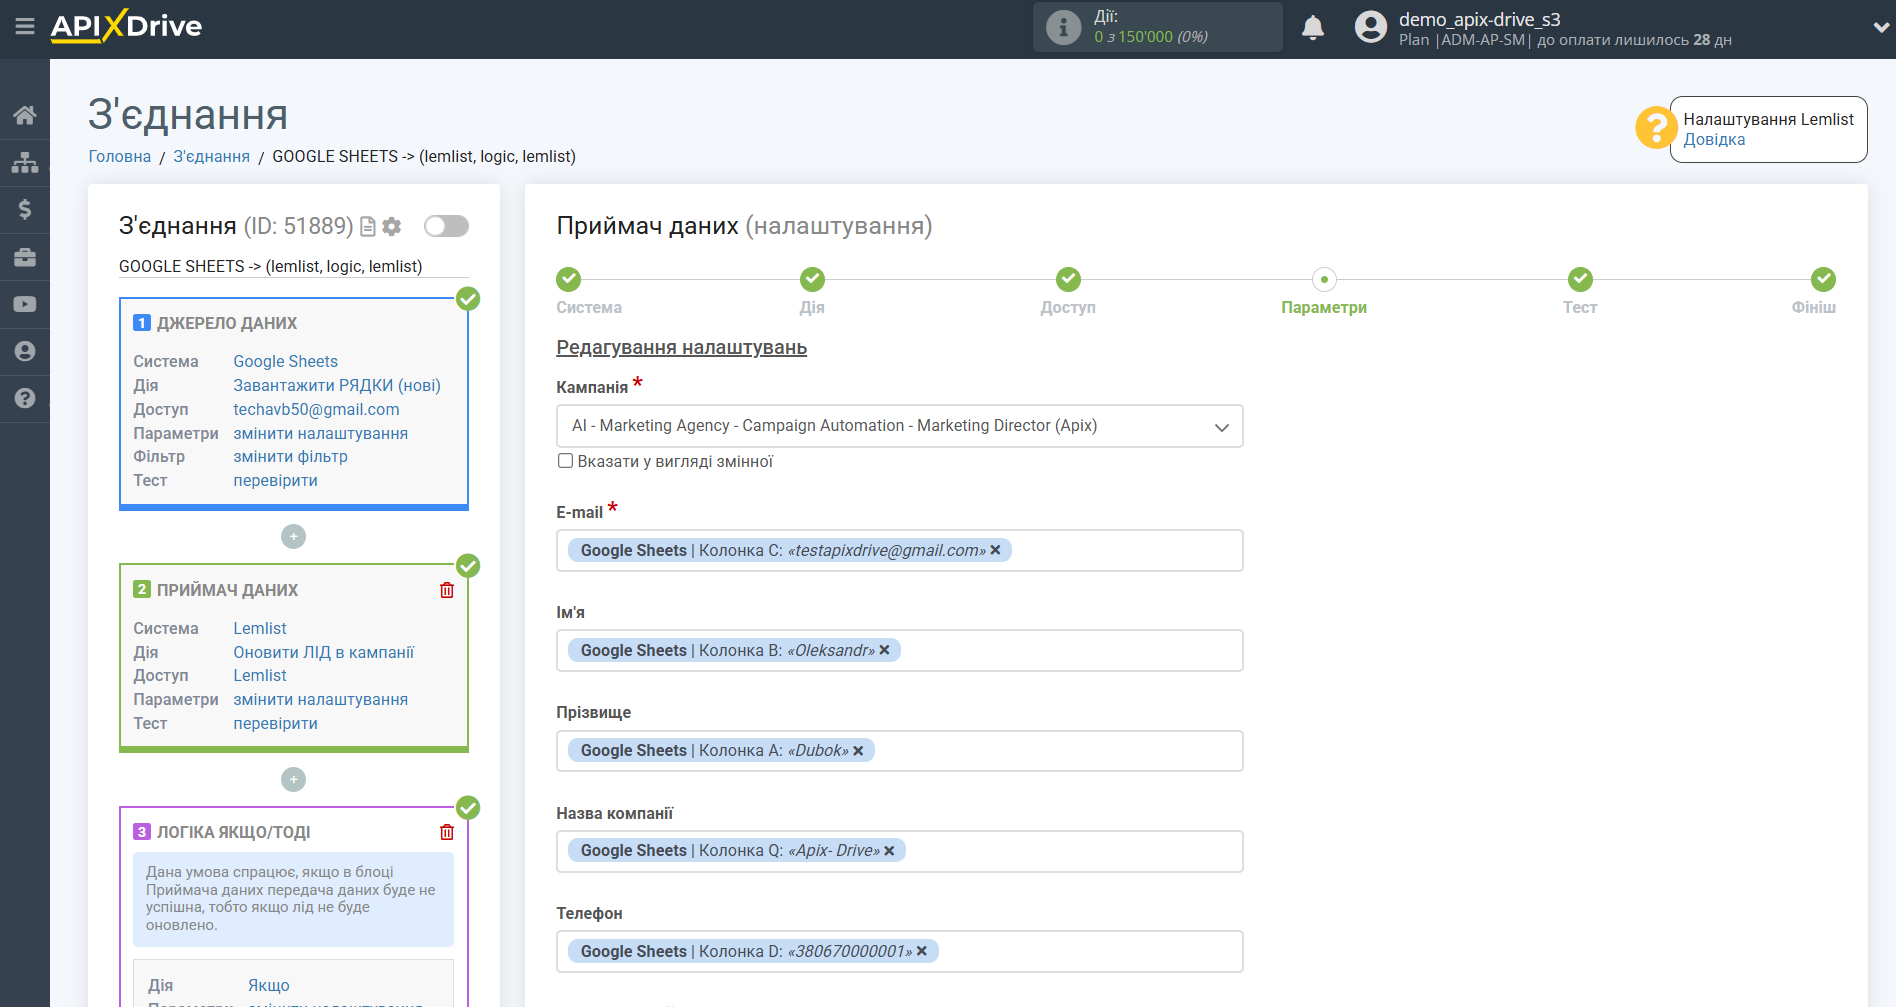This screenshot has width=1896, height=1007.
Task: Go to the Фініш step
Action: click(1823, 279)
